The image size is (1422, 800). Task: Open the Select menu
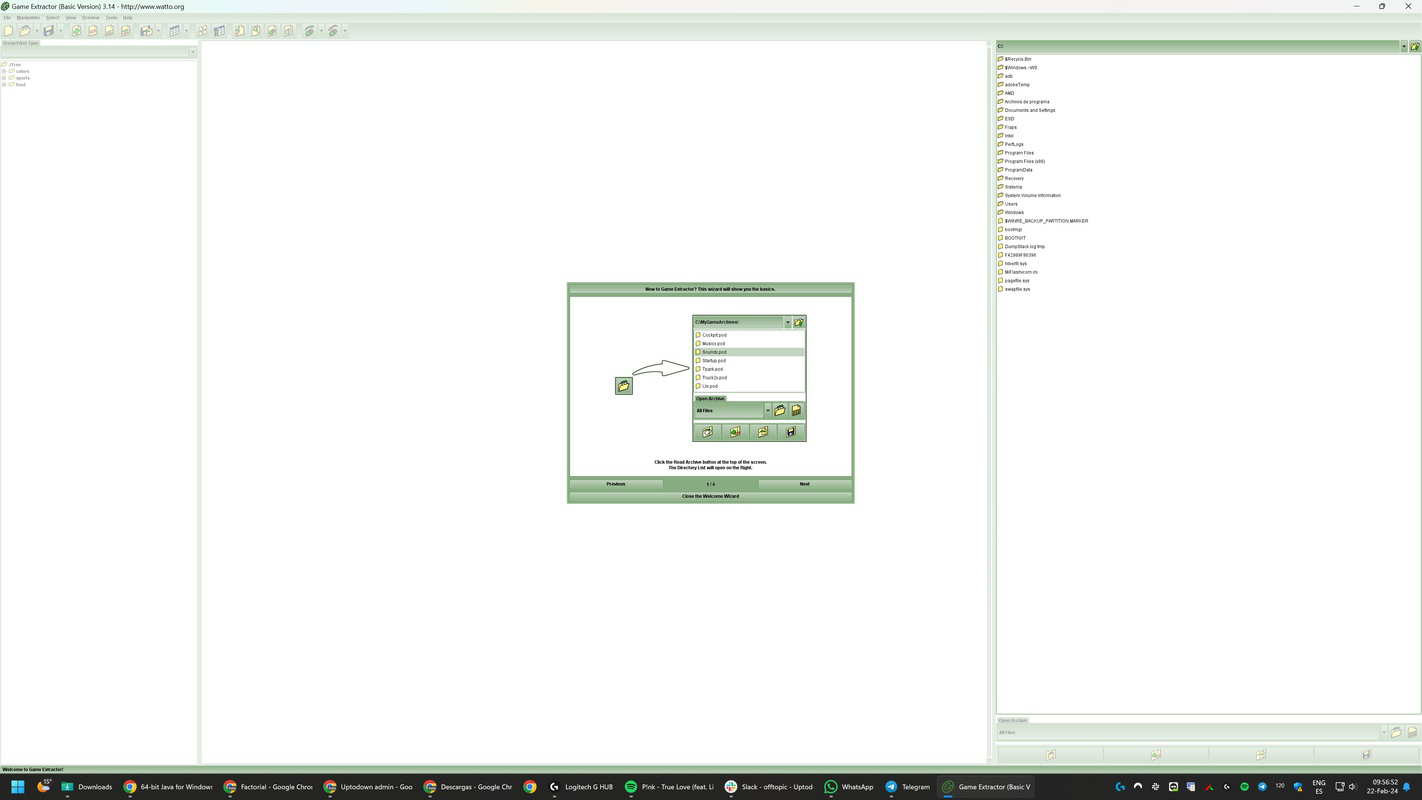[53, 17]
